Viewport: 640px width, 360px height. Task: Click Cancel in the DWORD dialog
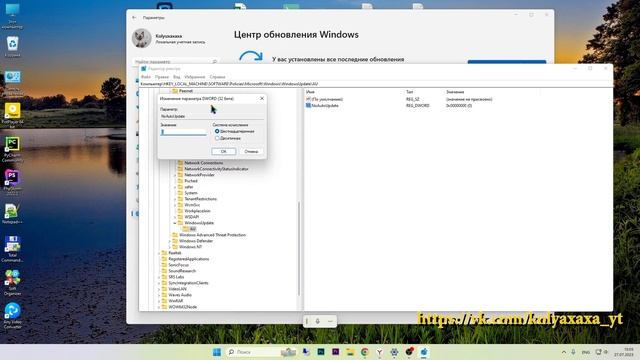[x=251, y=151]
